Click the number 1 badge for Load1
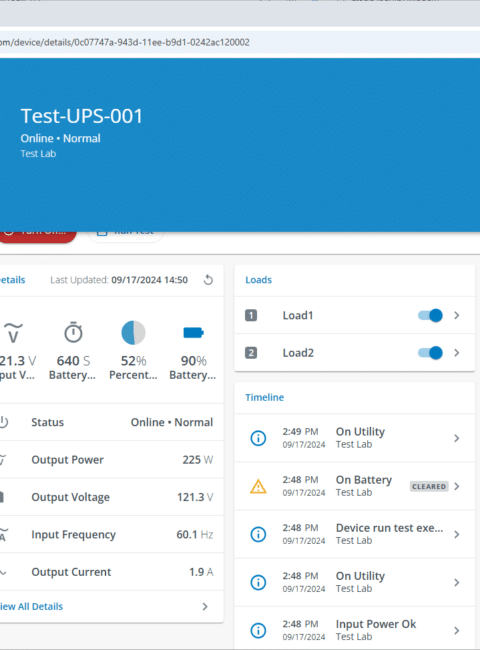This screenshot has width=480, height=650. click(x=251, y=315)
